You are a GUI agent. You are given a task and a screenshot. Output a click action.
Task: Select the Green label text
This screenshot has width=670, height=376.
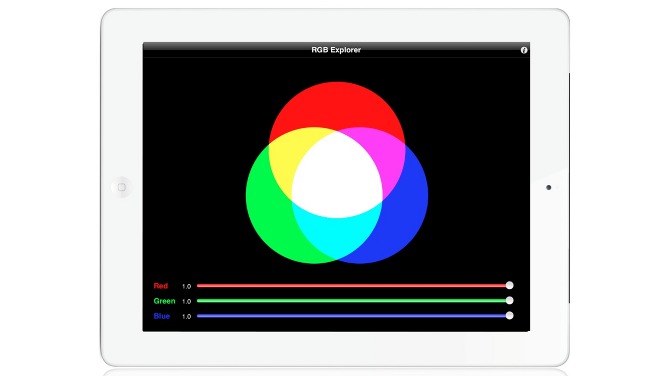(165, 301)
